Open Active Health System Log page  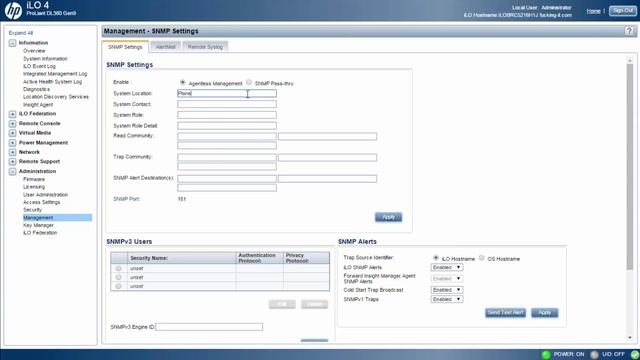pyautogui.click(x=52, y=82)
